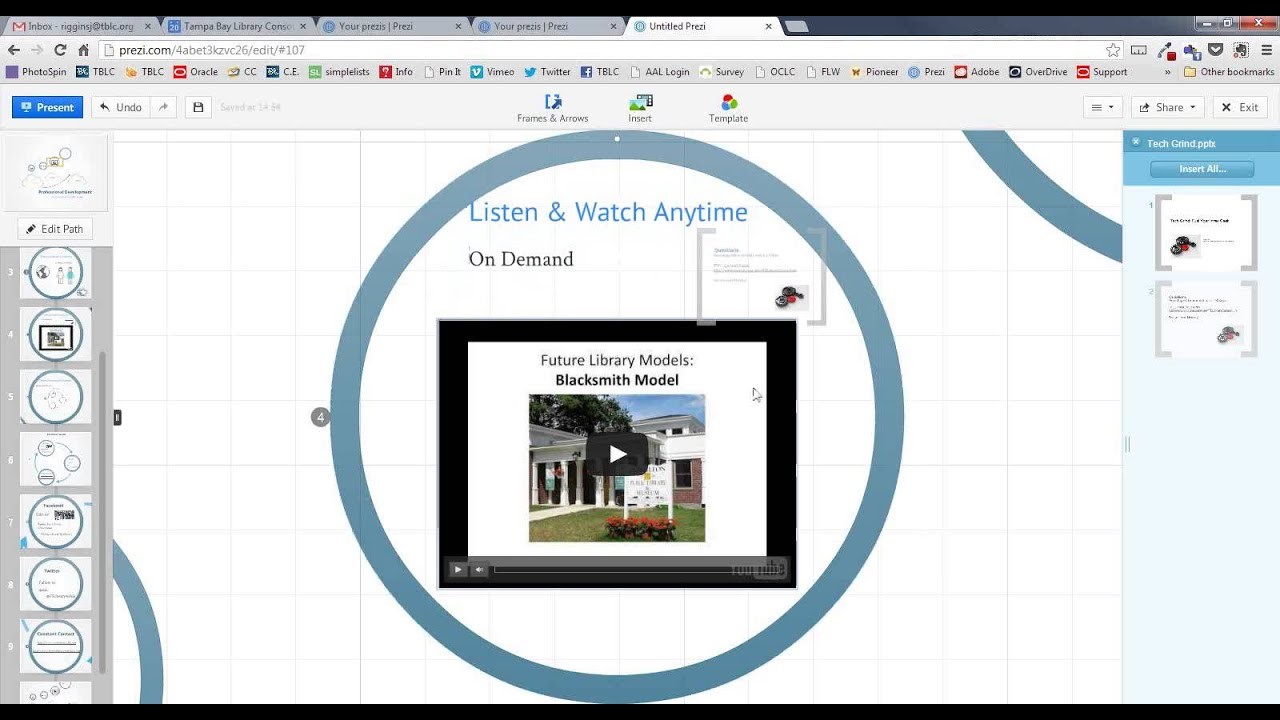Image resolution: width=1280 pixels, height=720 pixels.
Task: Open the Share dropdown menu
Action: tap(1166, 106)
